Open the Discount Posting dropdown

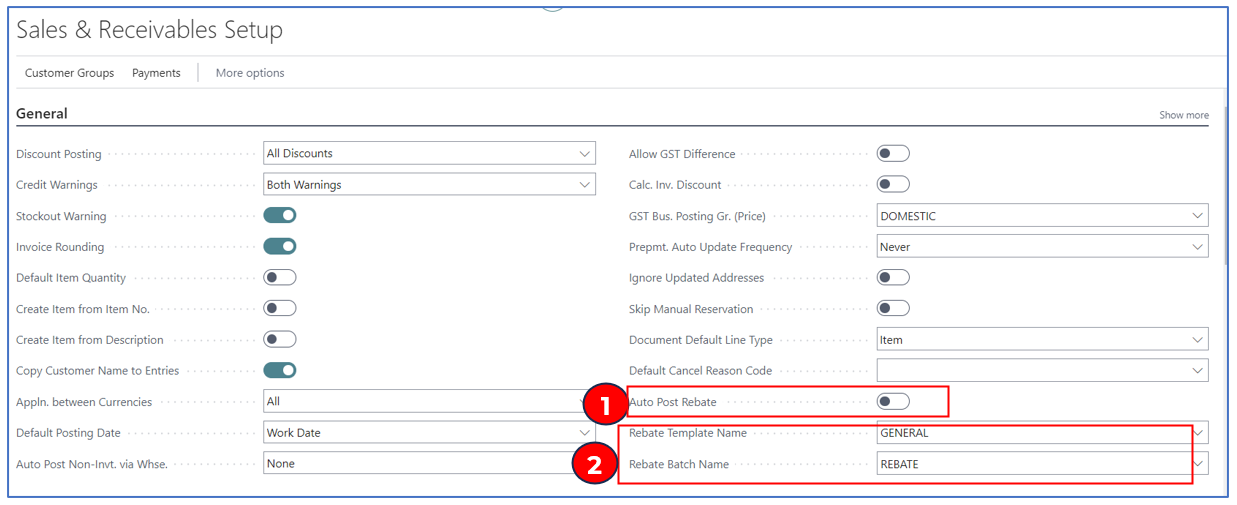point(430,153)
